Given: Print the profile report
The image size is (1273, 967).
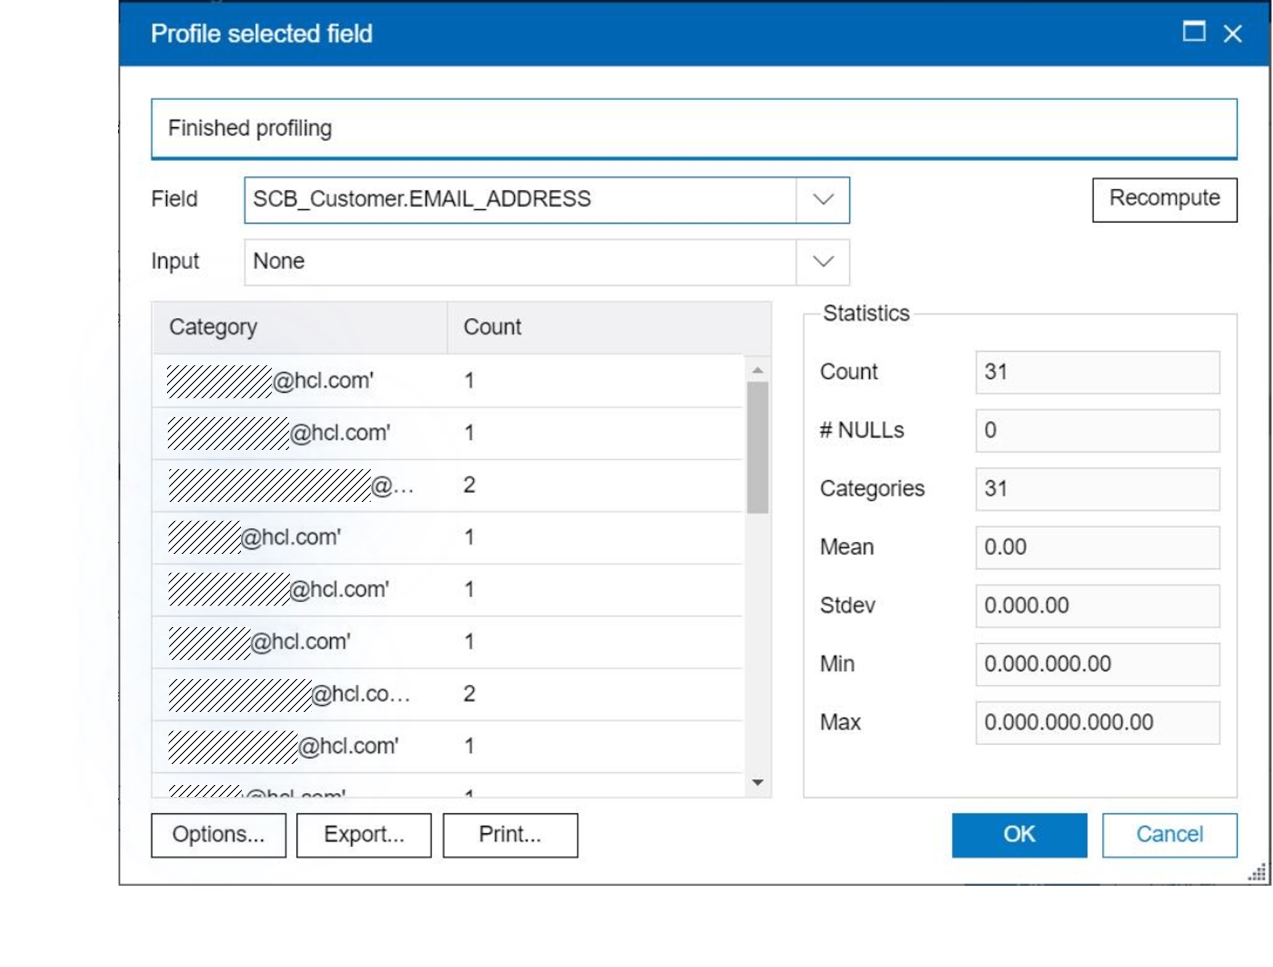Looking at the screenshot, I should [x=510, y=835].
